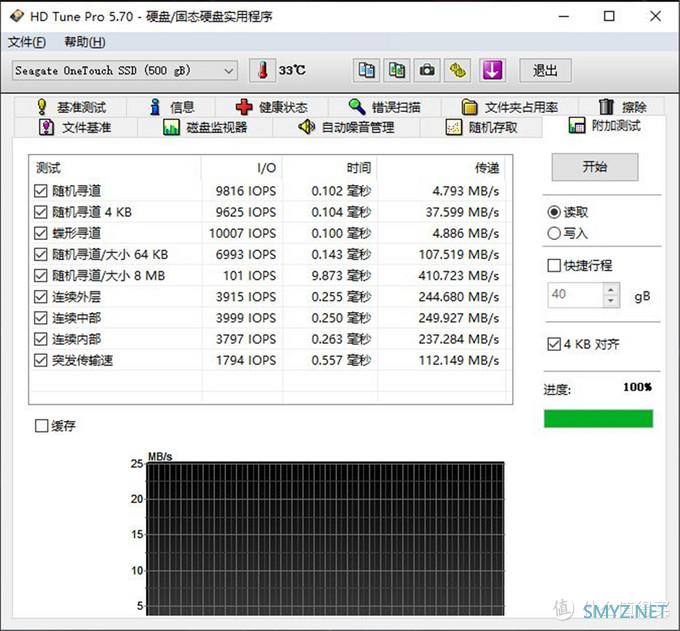Click the 249.927 MB/s transfer value
Image resolution: width=680 pixels, height=631 pixels.
click(x=458, y=318)
